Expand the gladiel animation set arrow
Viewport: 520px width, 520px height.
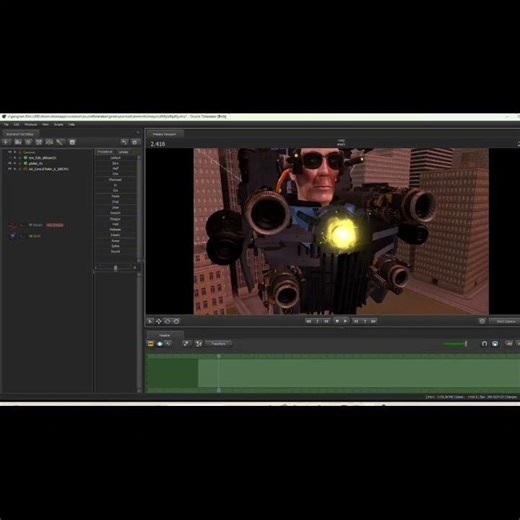tap(15, 163)
